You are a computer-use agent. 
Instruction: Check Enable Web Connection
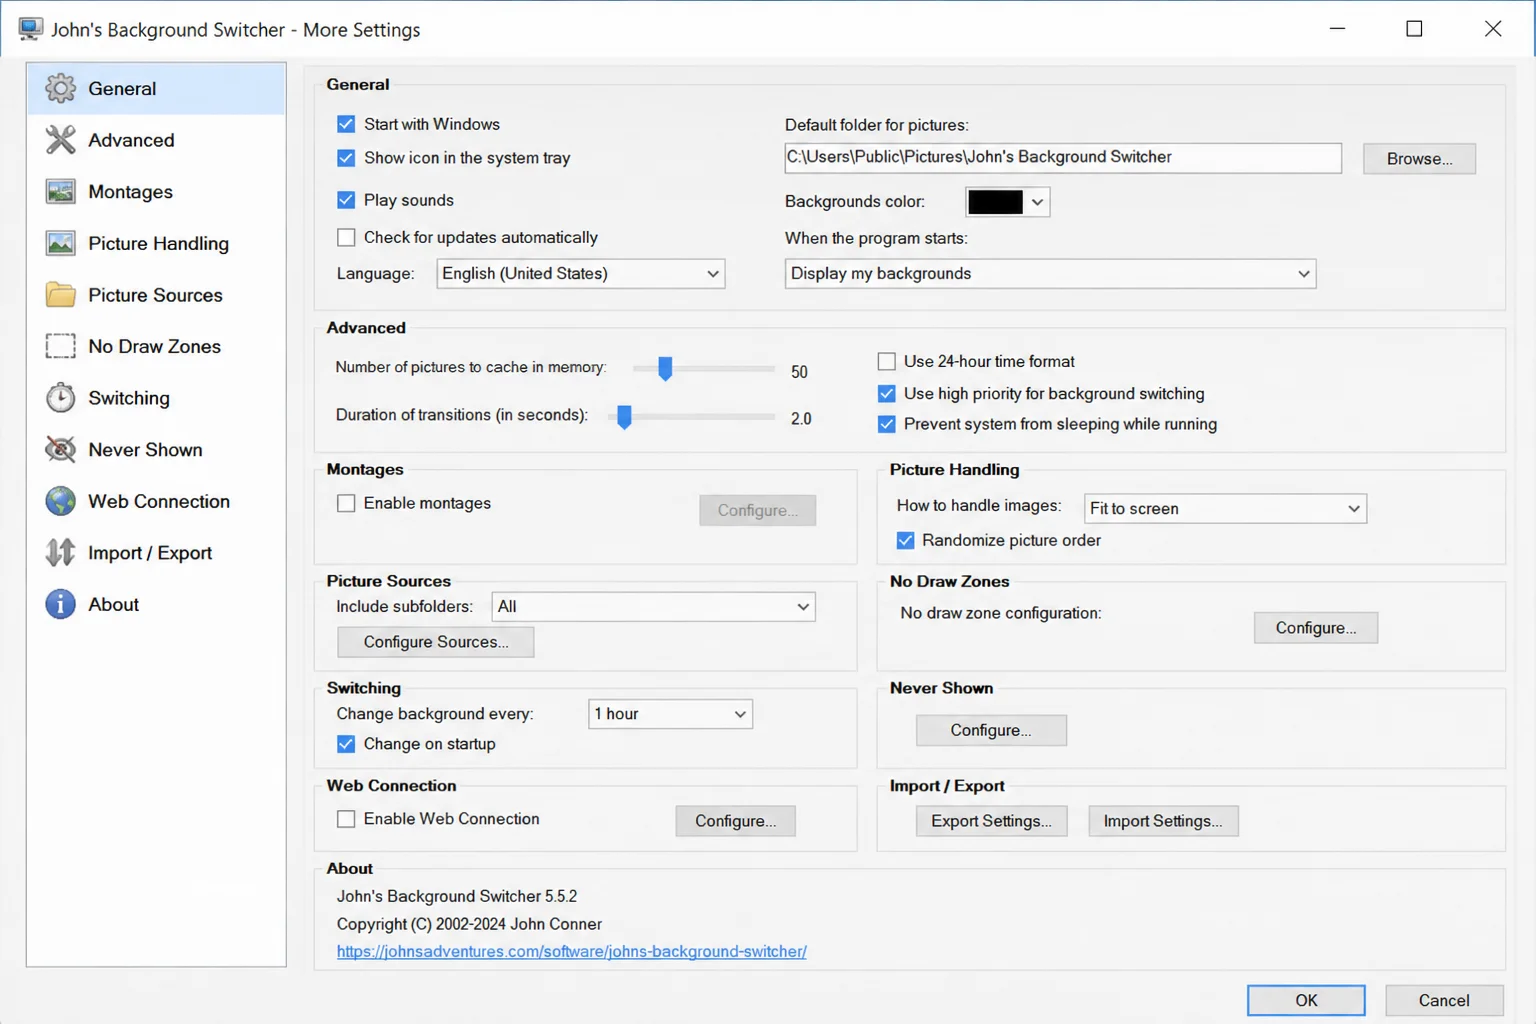click(346, 819)
